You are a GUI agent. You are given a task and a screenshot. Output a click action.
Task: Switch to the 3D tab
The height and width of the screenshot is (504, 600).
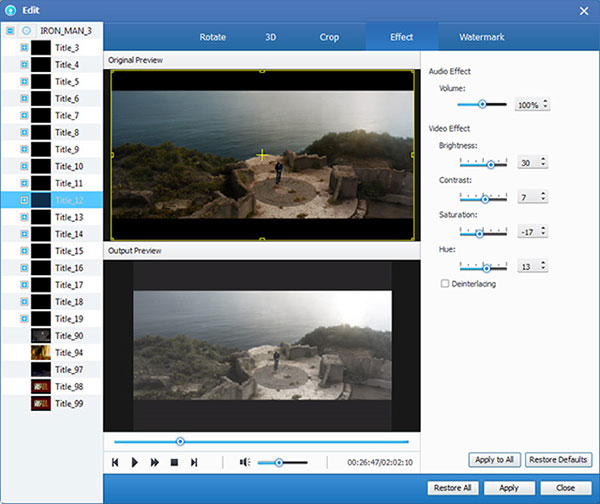271,37
